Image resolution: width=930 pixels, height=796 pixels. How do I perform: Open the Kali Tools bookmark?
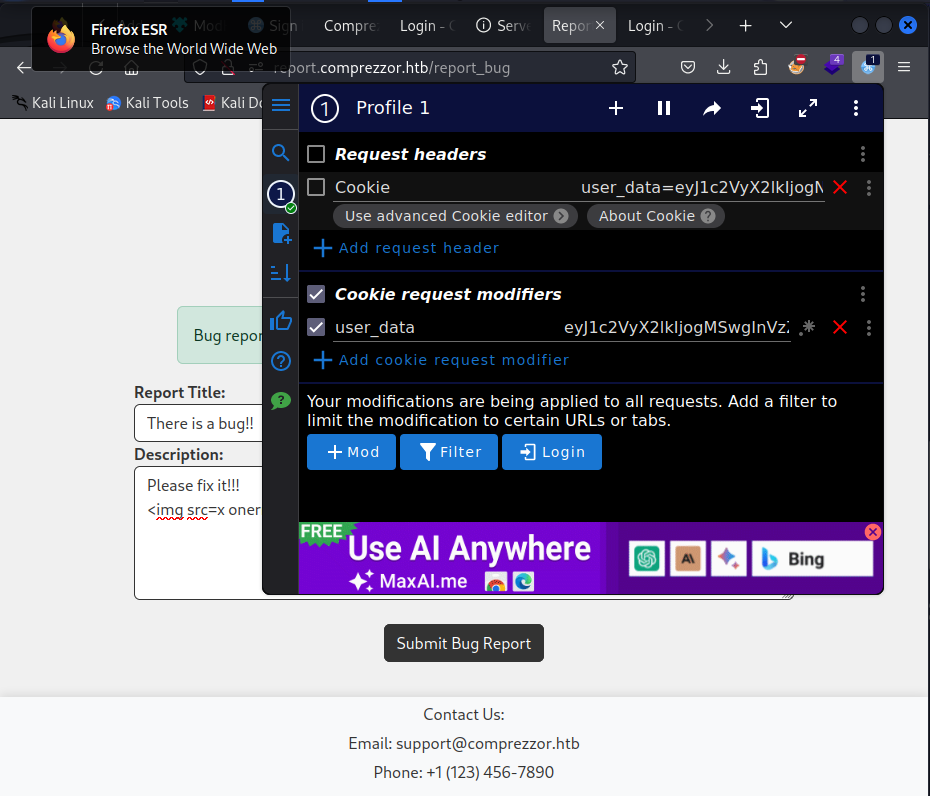tap(148, 103)
